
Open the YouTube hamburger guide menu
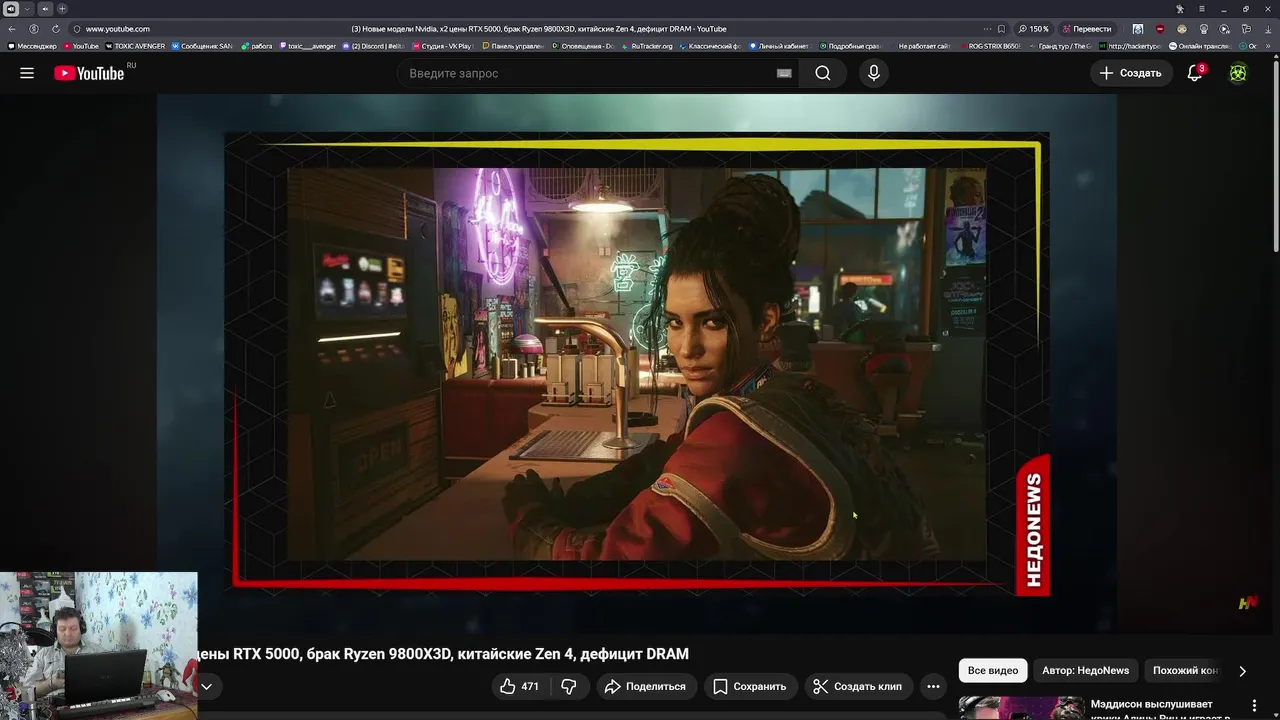(x=27, y=73)
